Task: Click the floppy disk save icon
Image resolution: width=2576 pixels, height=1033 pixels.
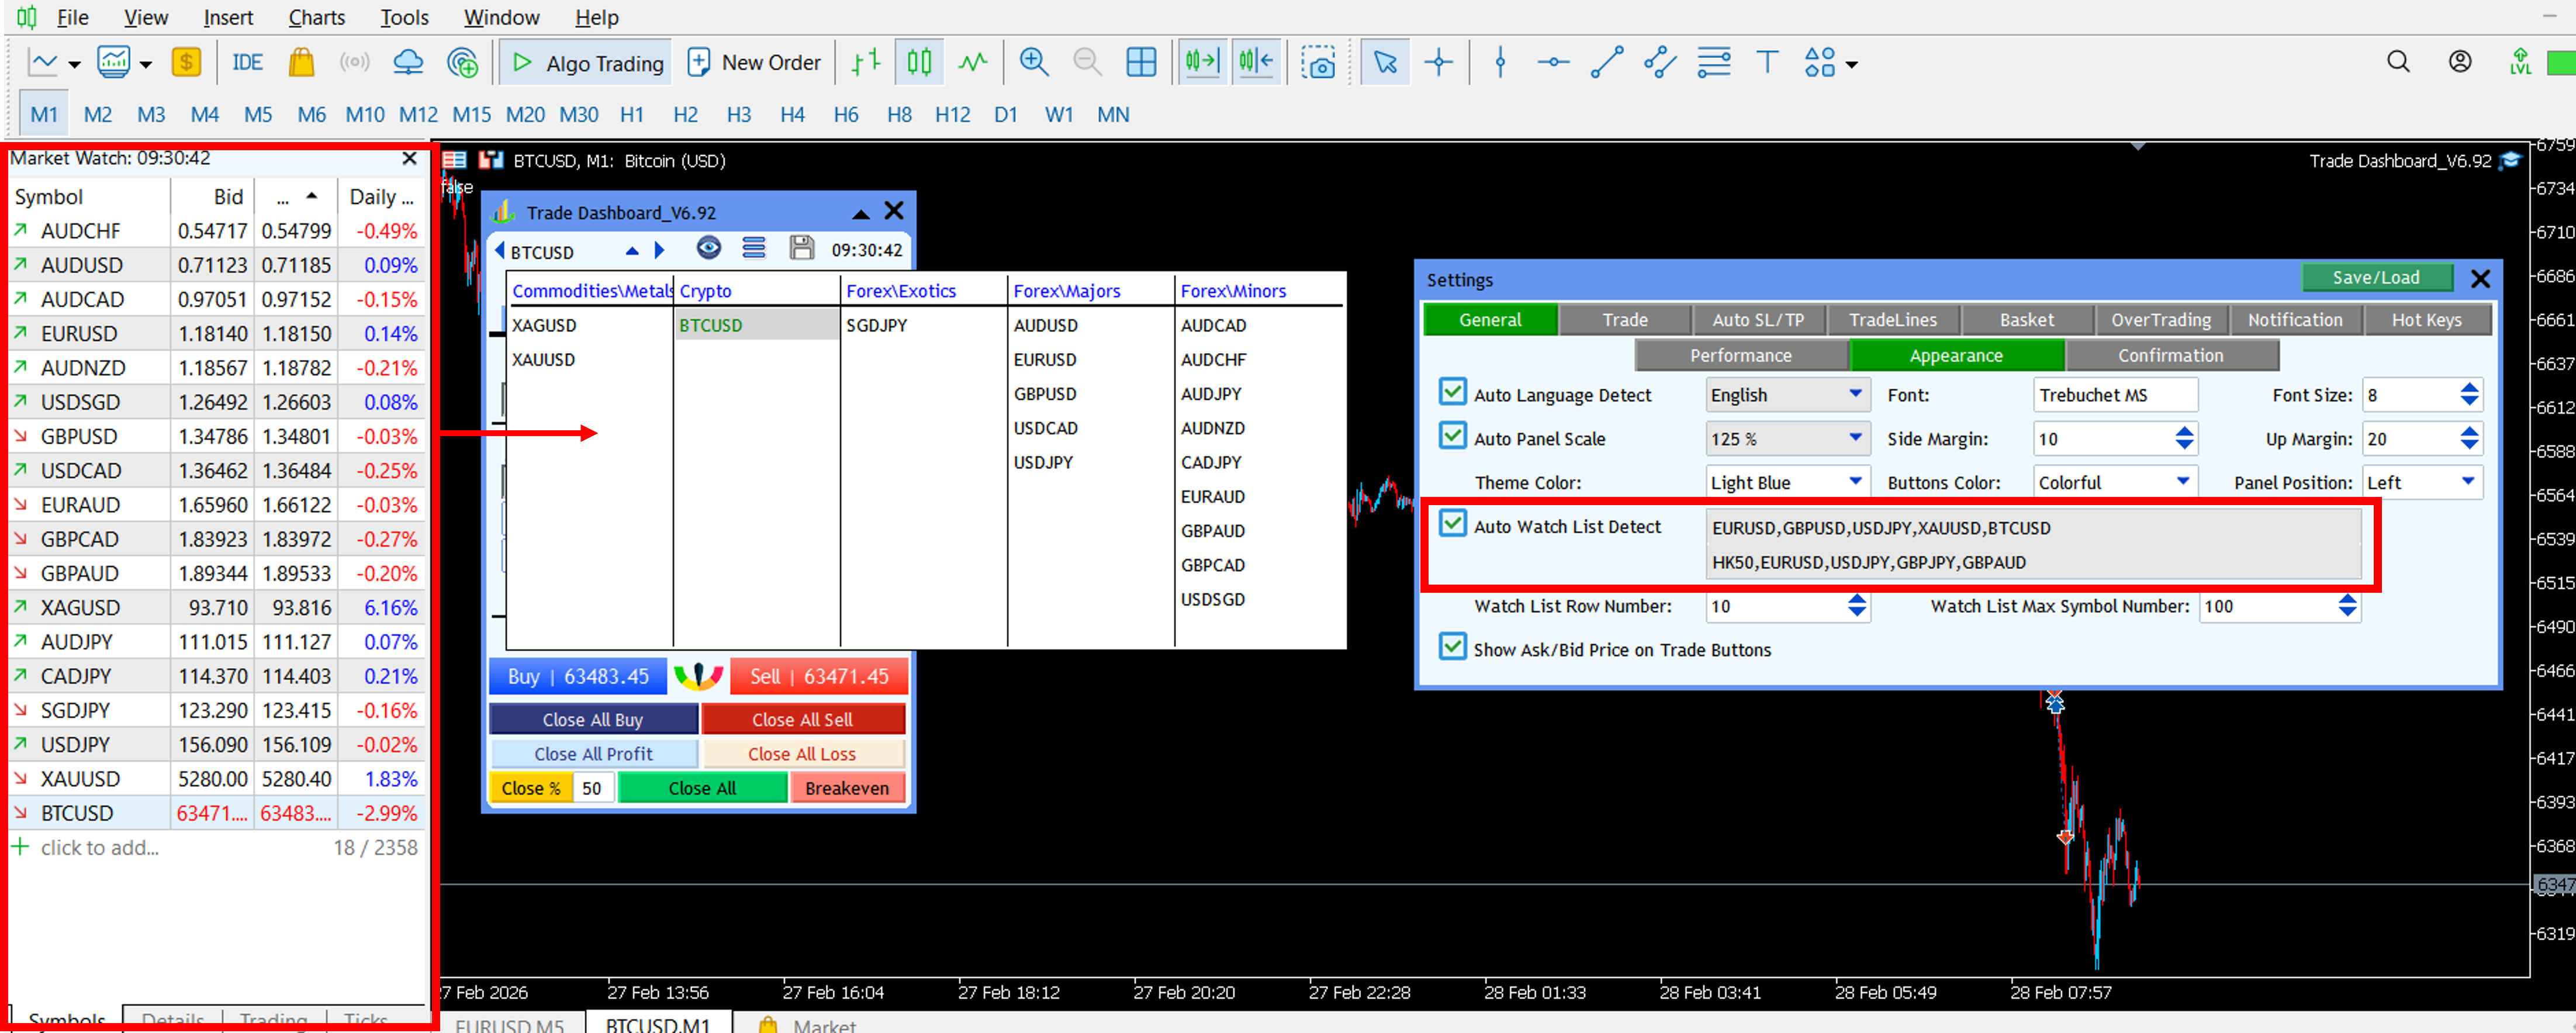Action: (x=801, y=248)
